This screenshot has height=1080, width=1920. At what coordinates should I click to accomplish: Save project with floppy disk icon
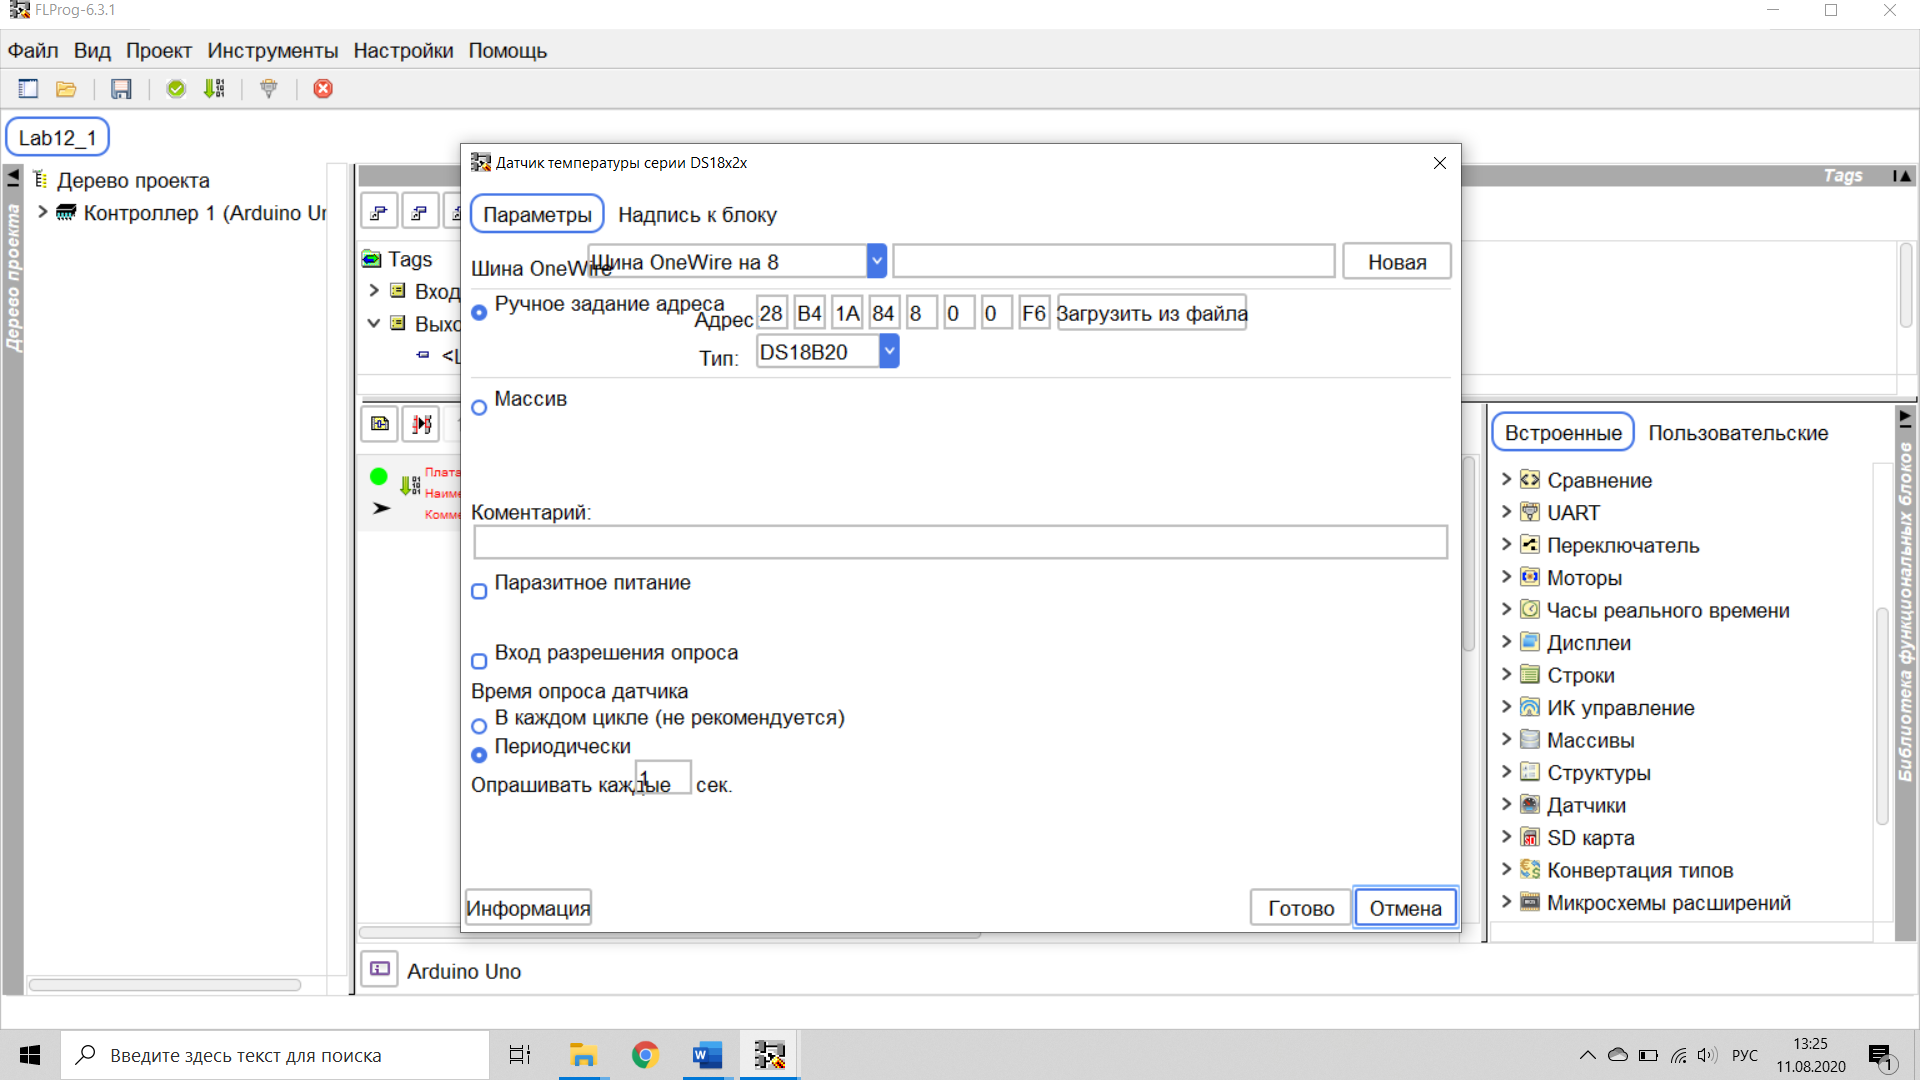(121, 89)
